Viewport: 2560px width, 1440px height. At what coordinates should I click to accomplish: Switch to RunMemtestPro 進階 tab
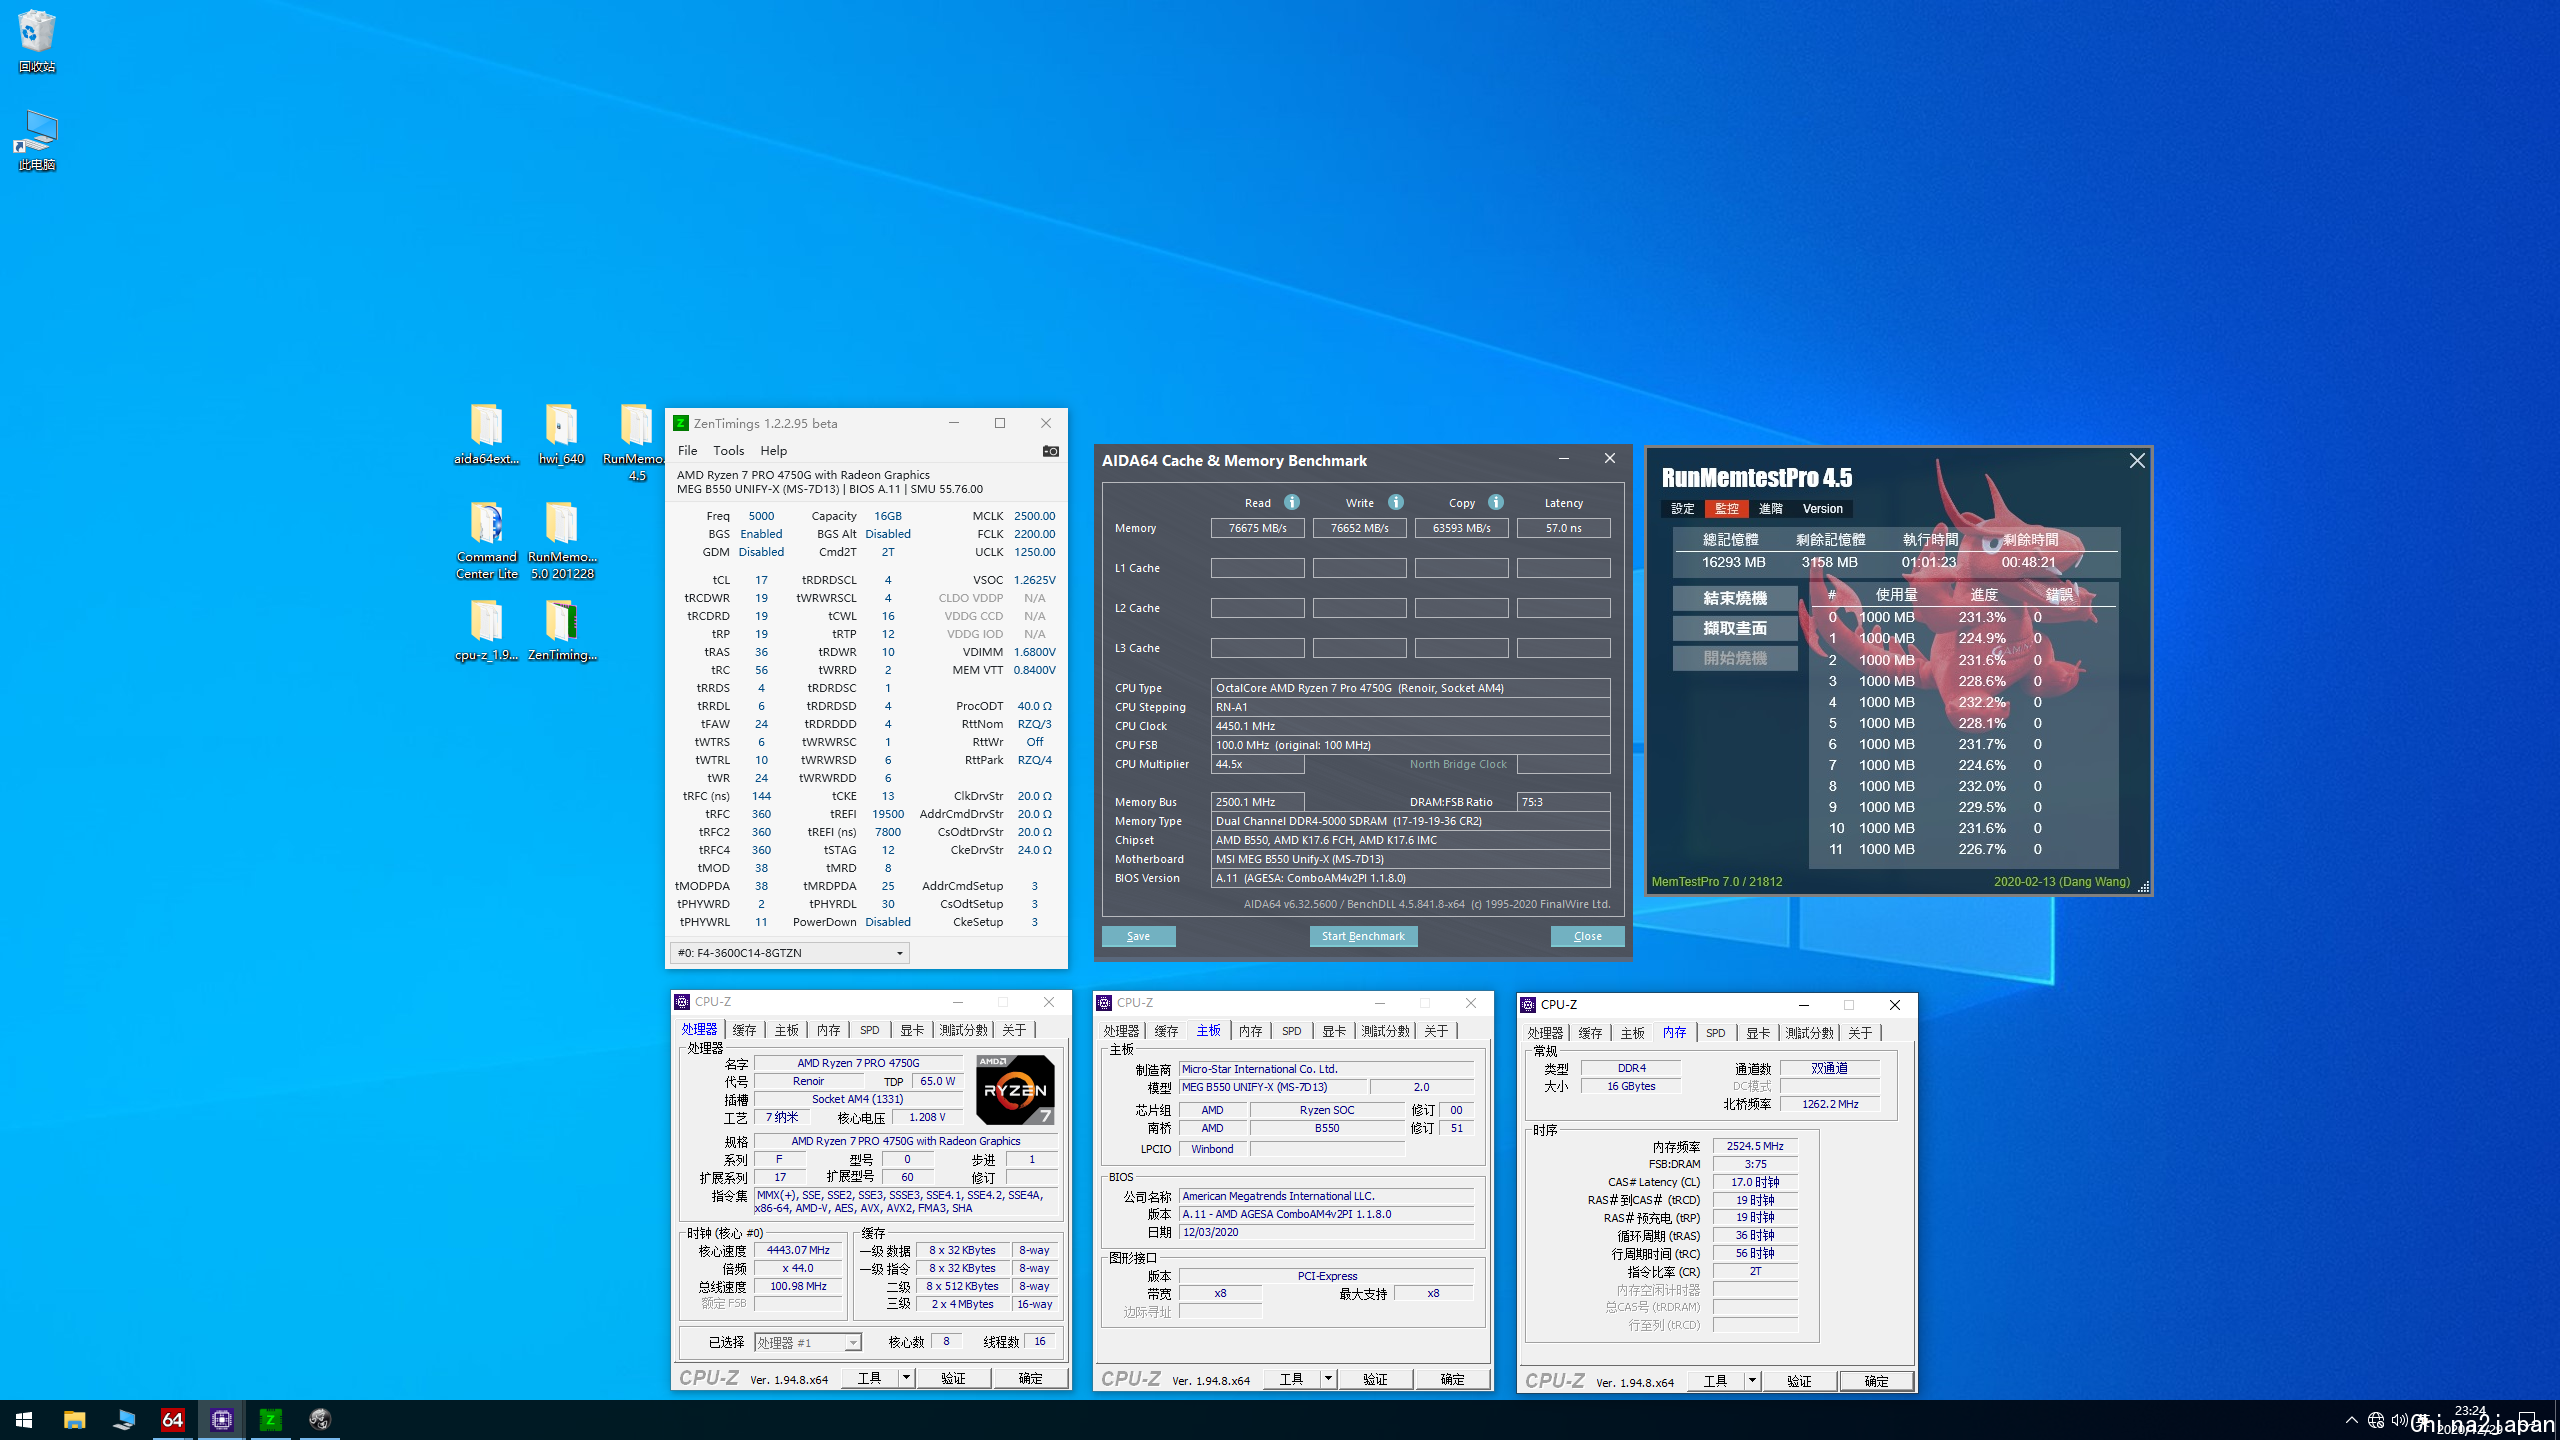[x=1771, y=509]
